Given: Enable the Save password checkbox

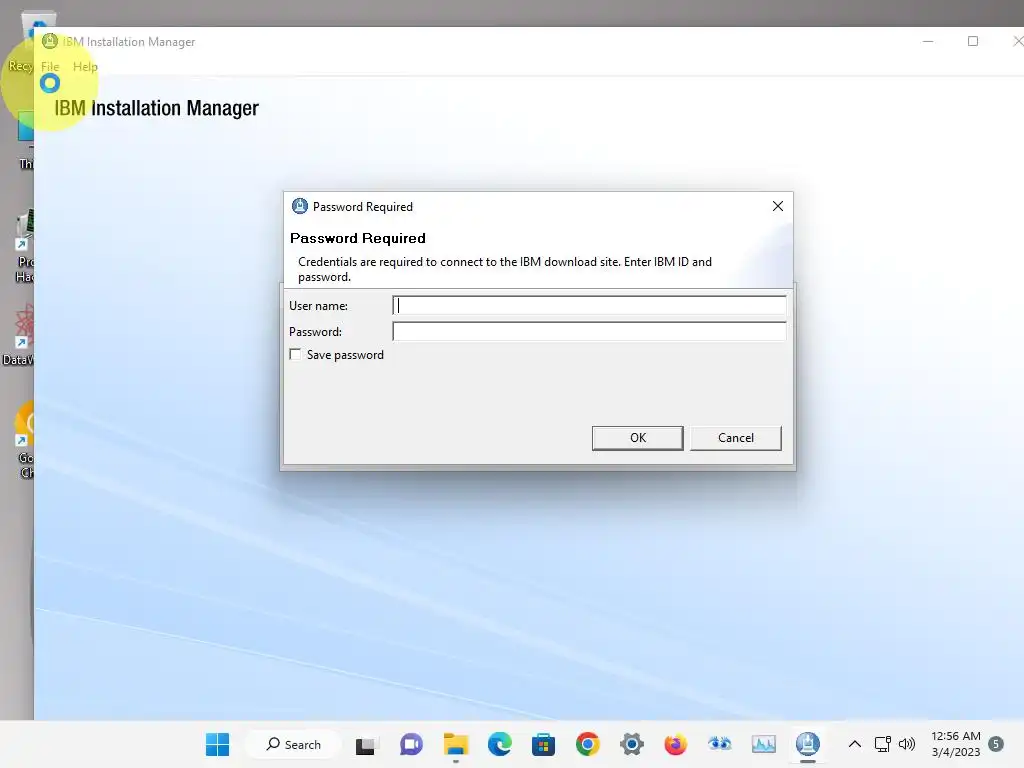Looking at the screenshot, I should click(295, 355).
